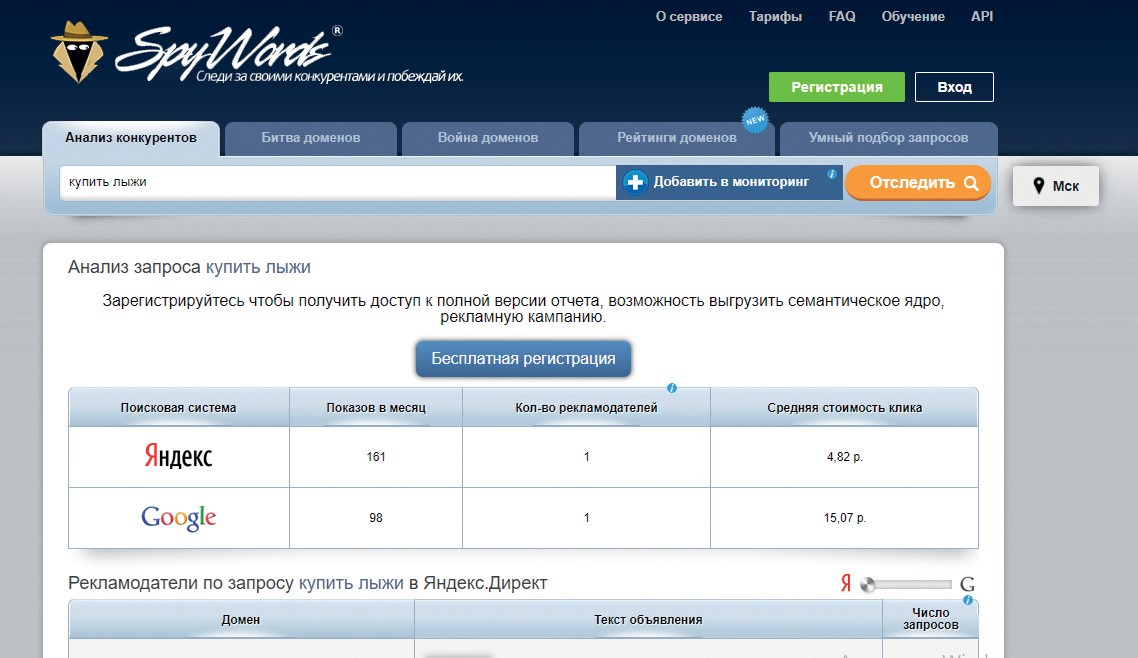Click the Бесплатная регистрация button
The width and height of the screenshot is (1138, 658).
(x=523, y=358)
